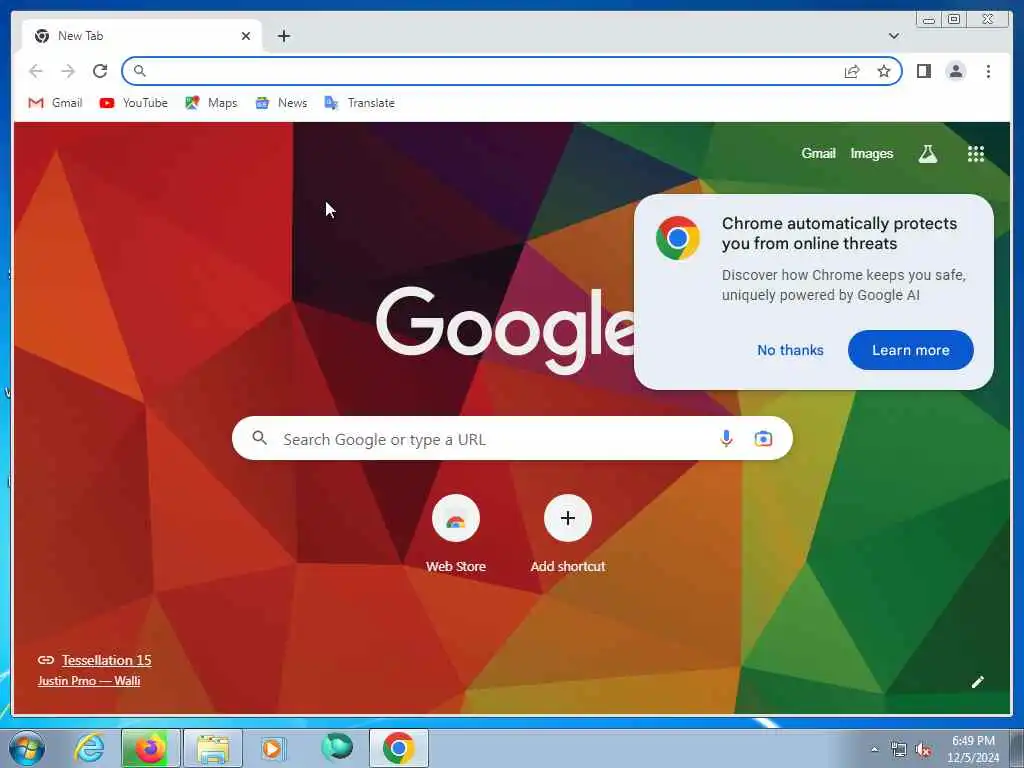
Task: Open the Translate bookmark
Action: (360, 103)
